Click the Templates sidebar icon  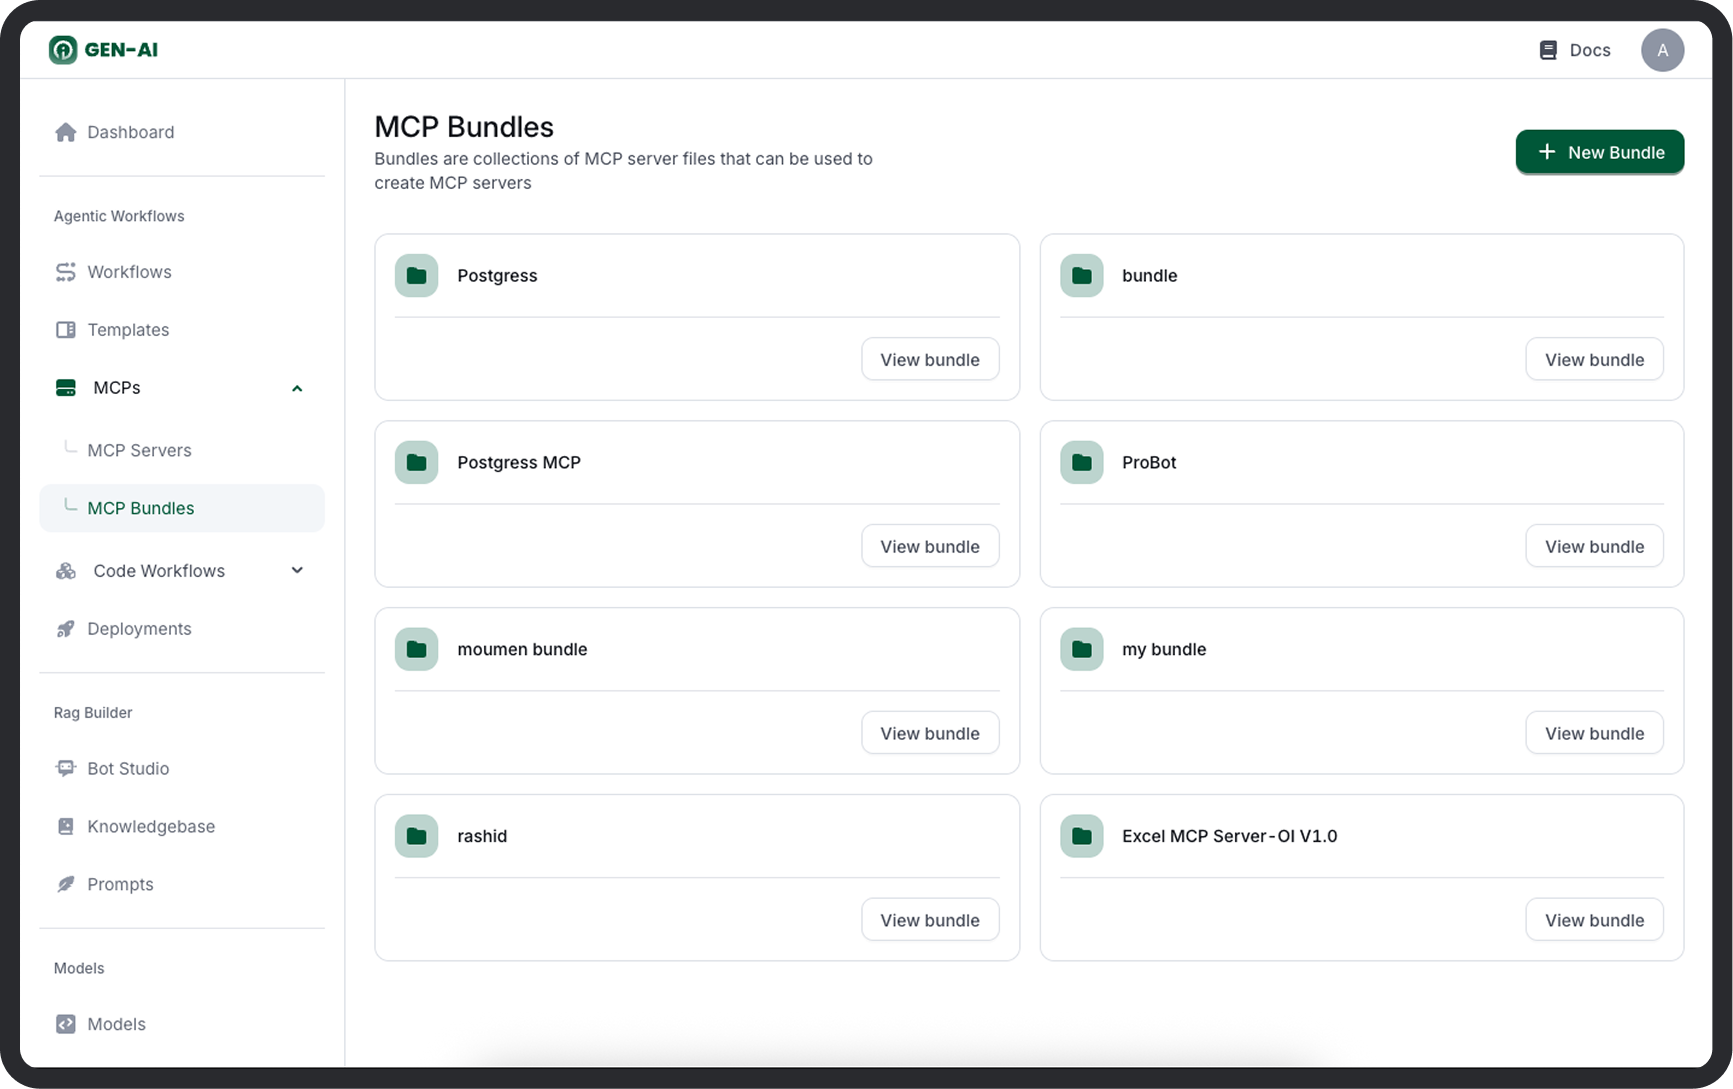(66, 330)
